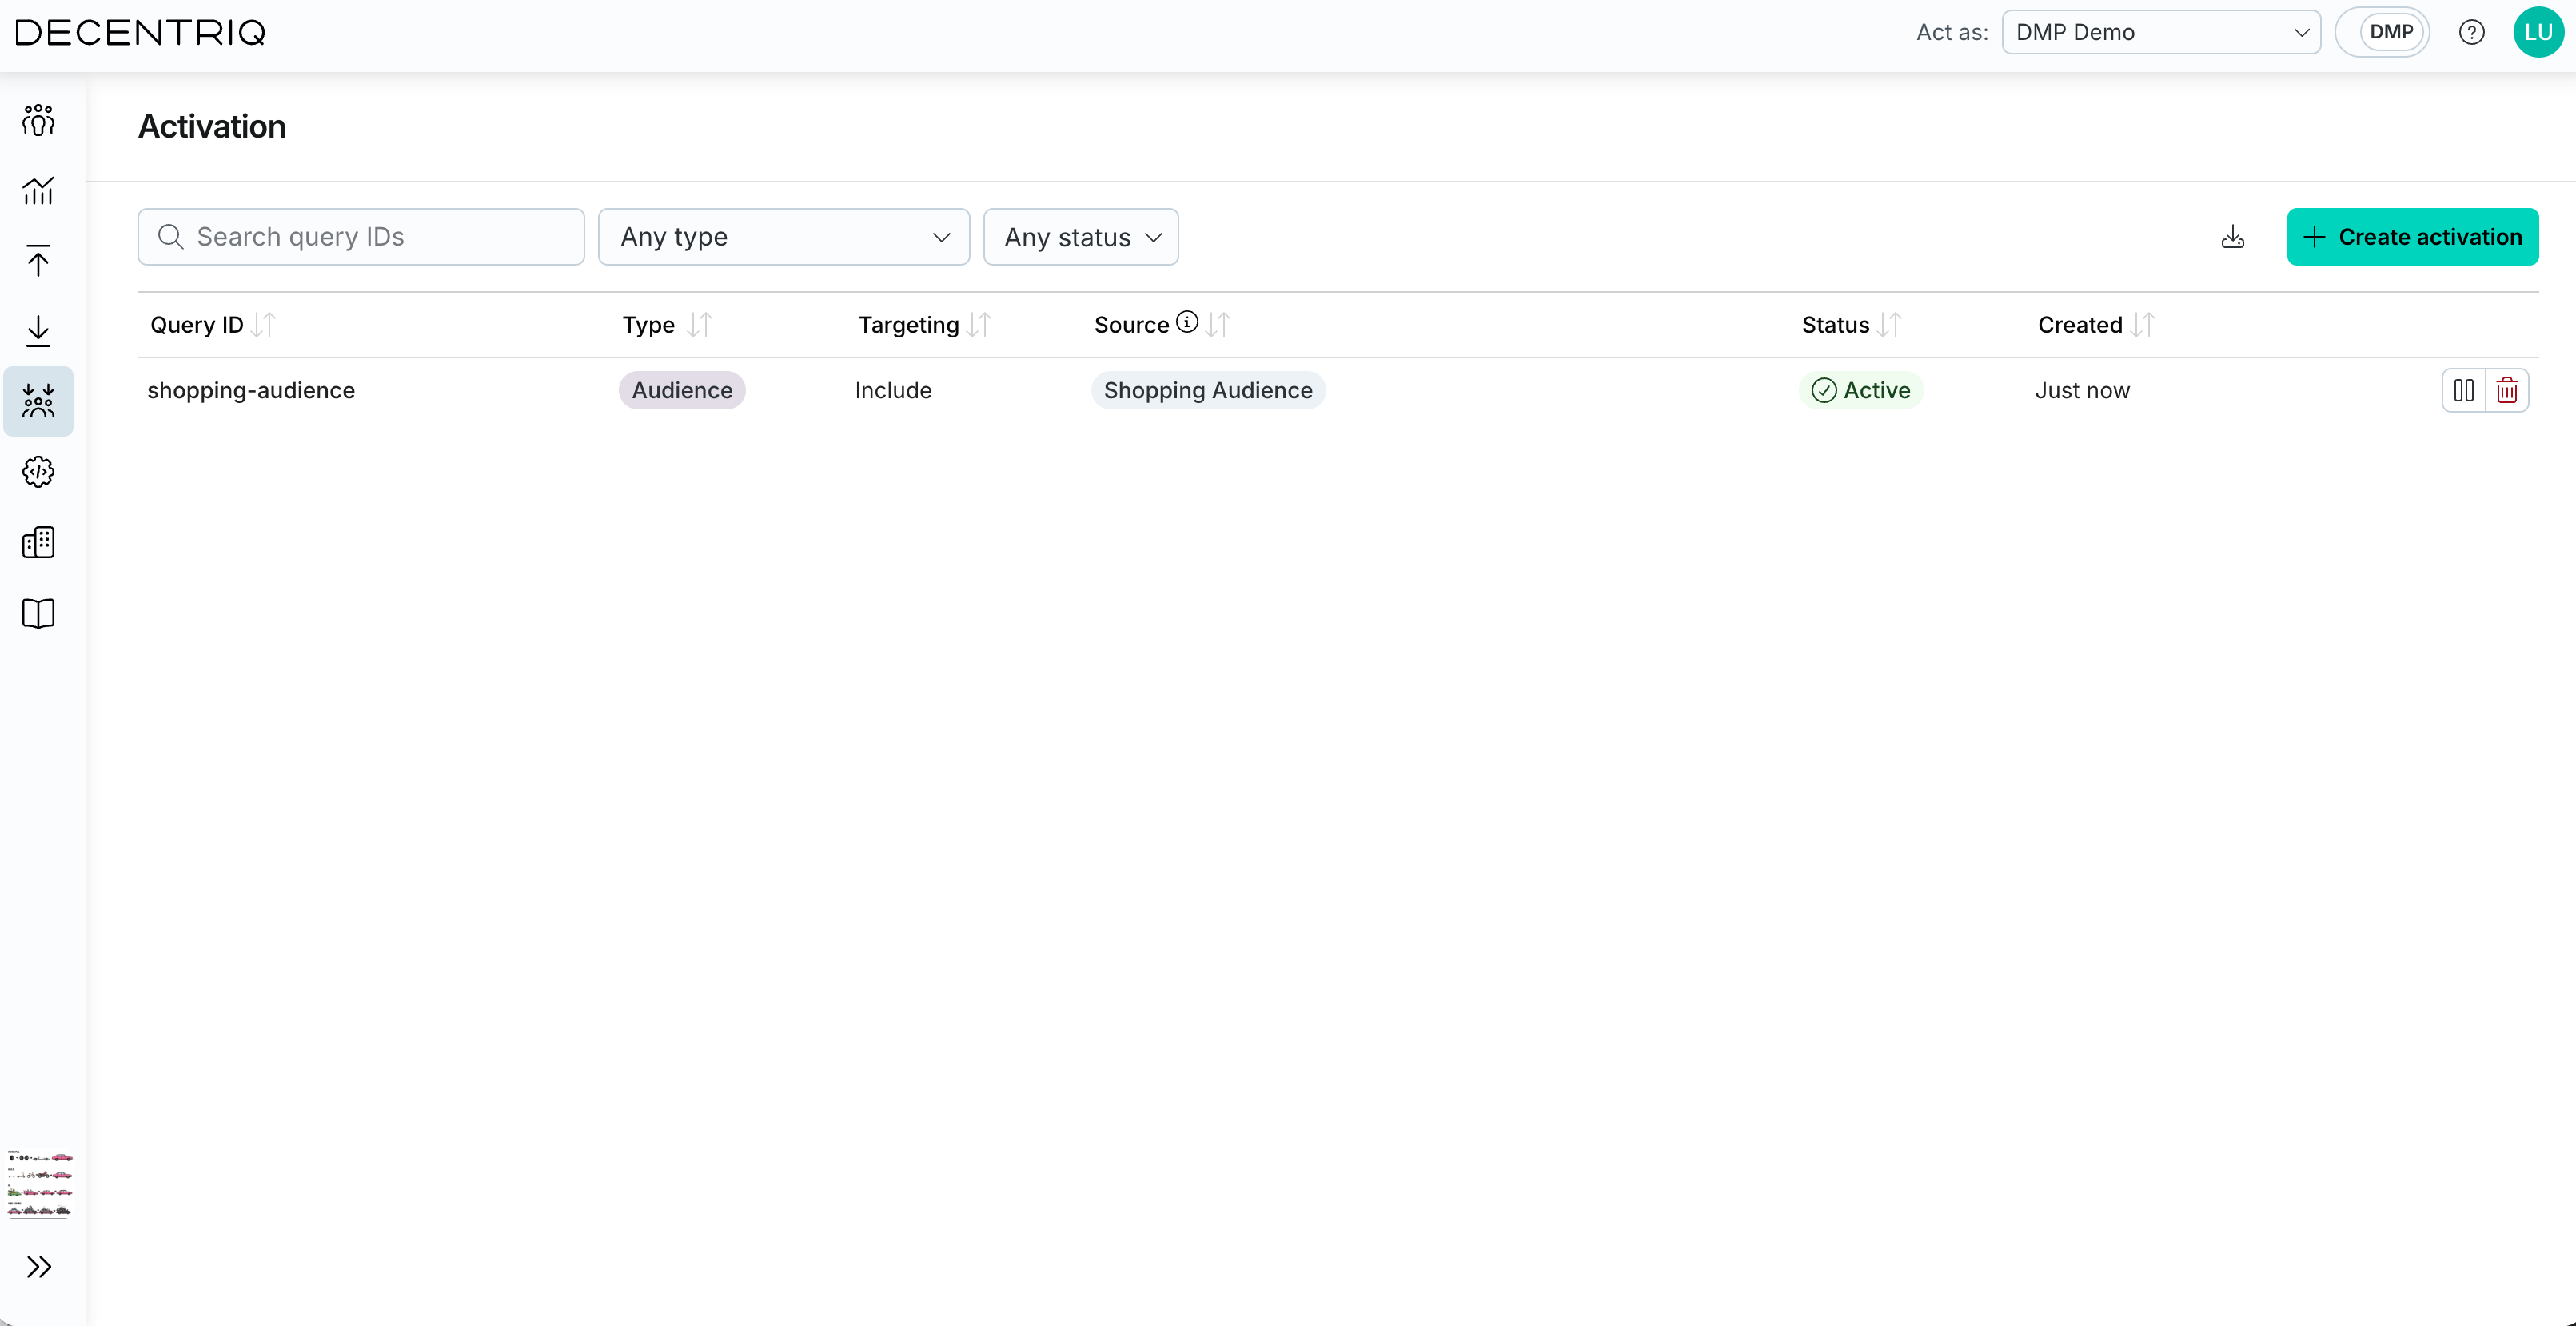Screen dimensions: 2576x1326
Task: Click shopping-audience query ID cell
Action: click(251, 391)
